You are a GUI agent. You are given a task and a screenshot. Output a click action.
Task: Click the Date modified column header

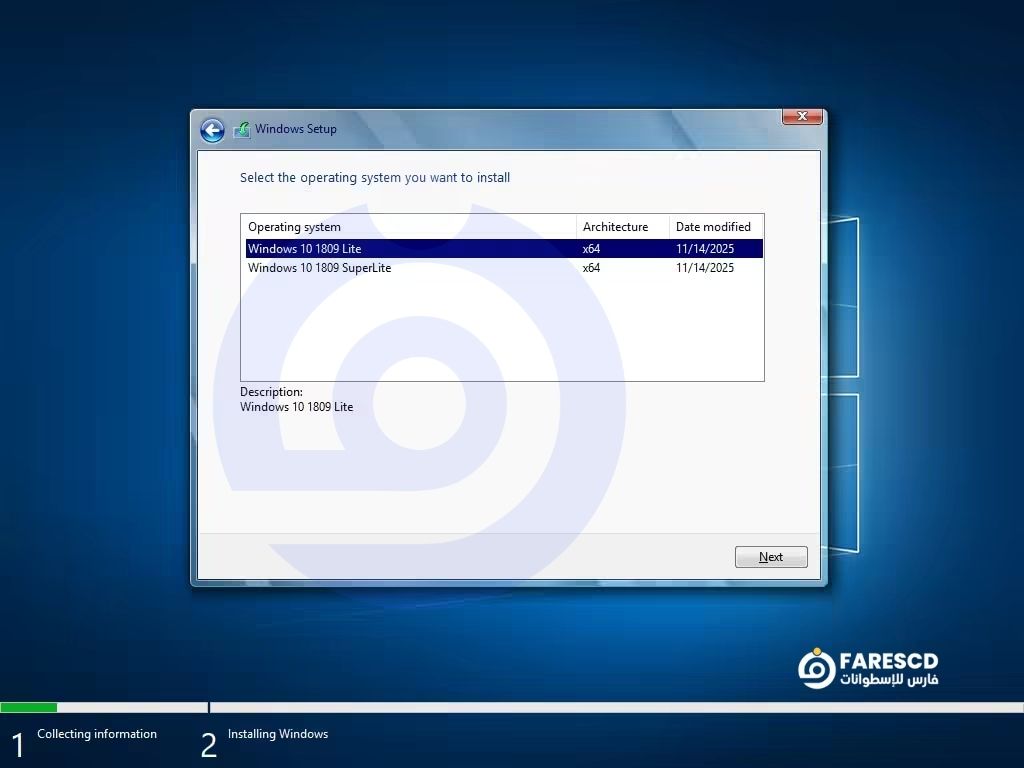(x=713, y=227)
